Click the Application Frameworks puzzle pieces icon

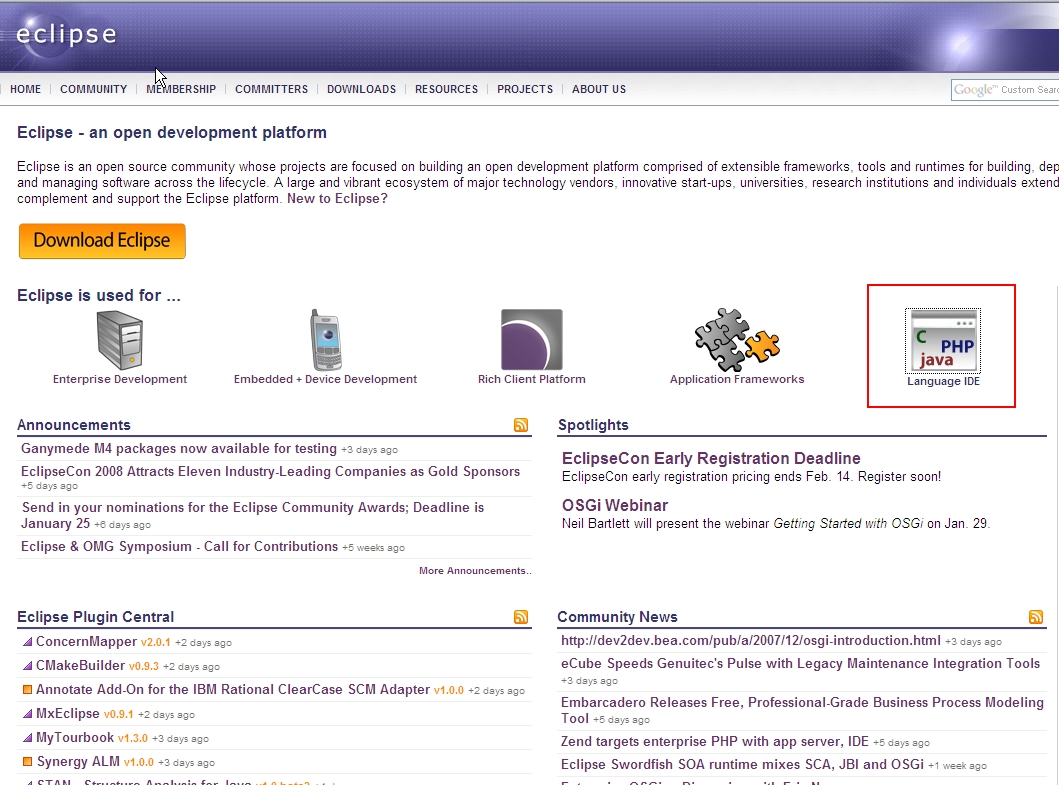(737, 340)
